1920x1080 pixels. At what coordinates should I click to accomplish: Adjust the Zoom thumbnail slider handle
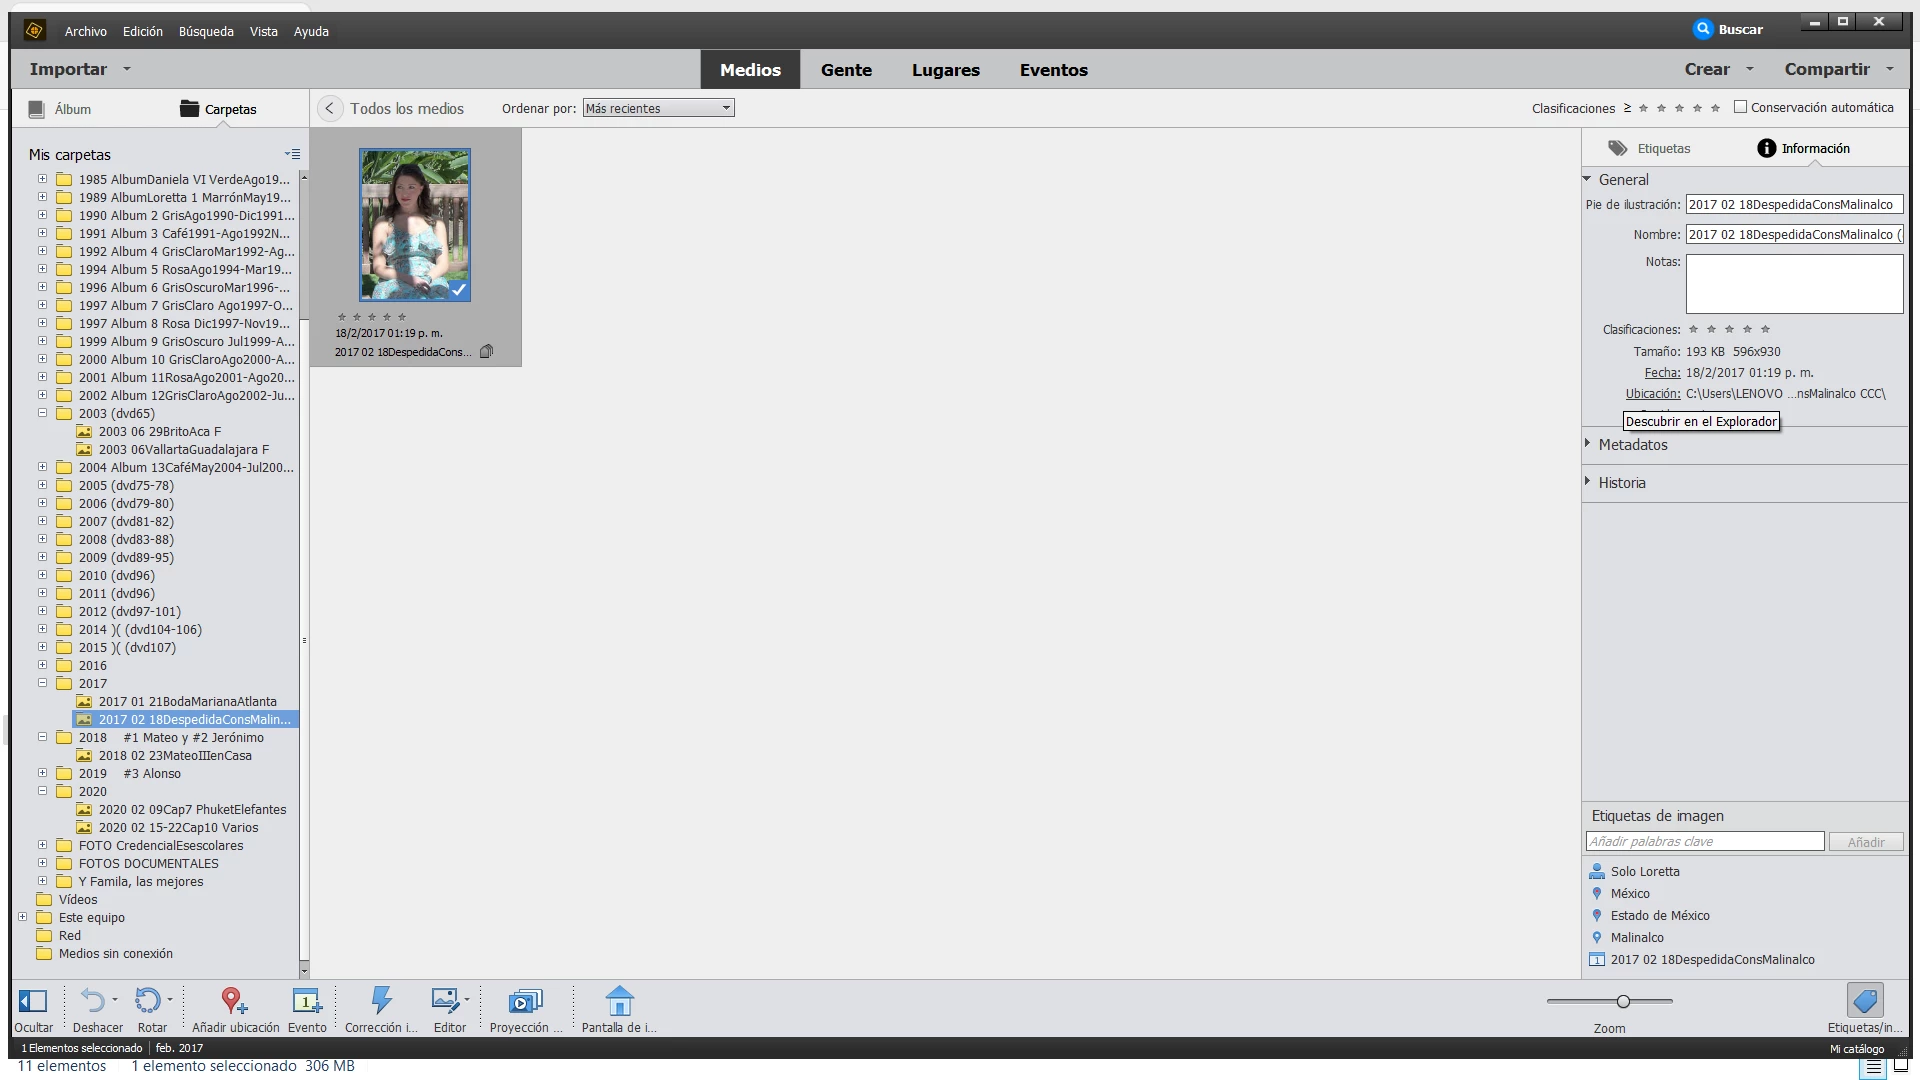click(x=1623, y=1001)
